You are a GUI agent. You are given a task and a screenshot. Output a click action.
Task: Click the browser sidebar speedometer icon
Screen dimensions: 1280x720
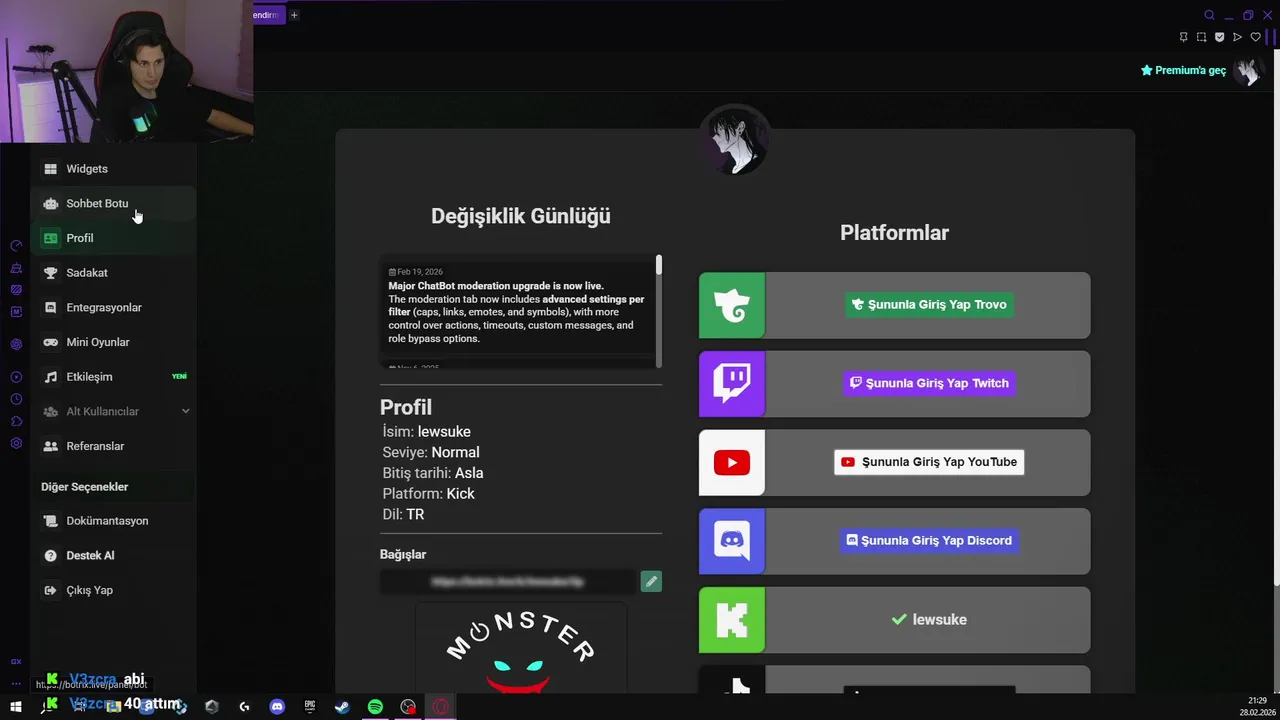tap(16, 246)
